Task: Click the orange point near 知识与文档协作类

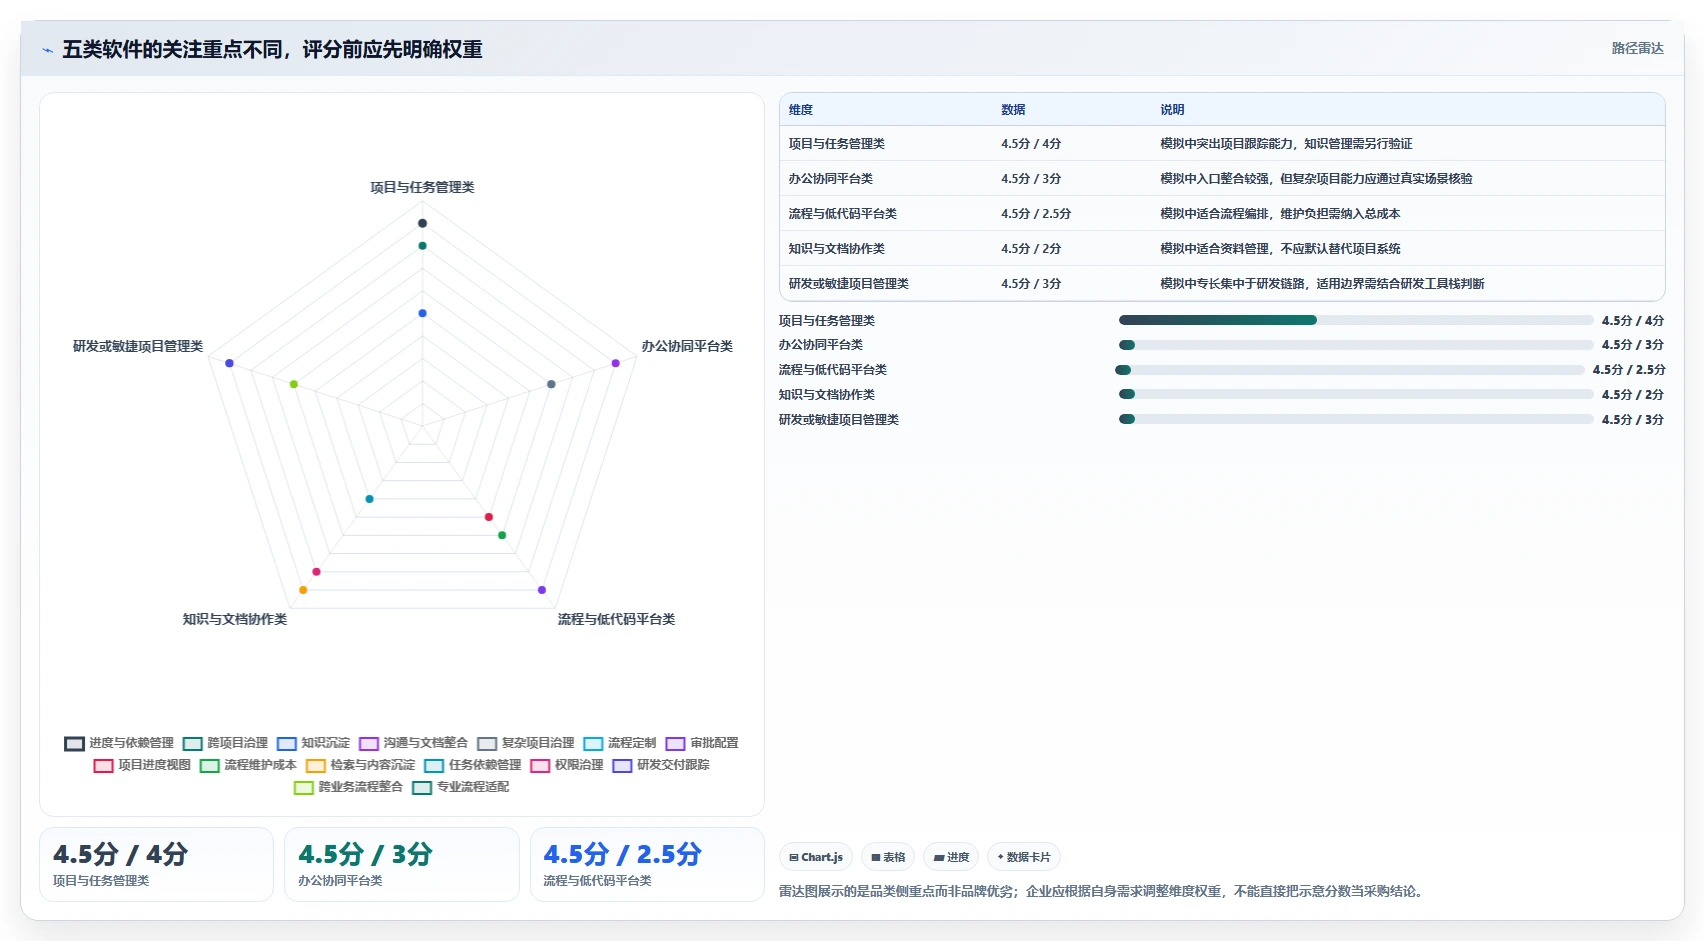Action: (x=303, y=590)
